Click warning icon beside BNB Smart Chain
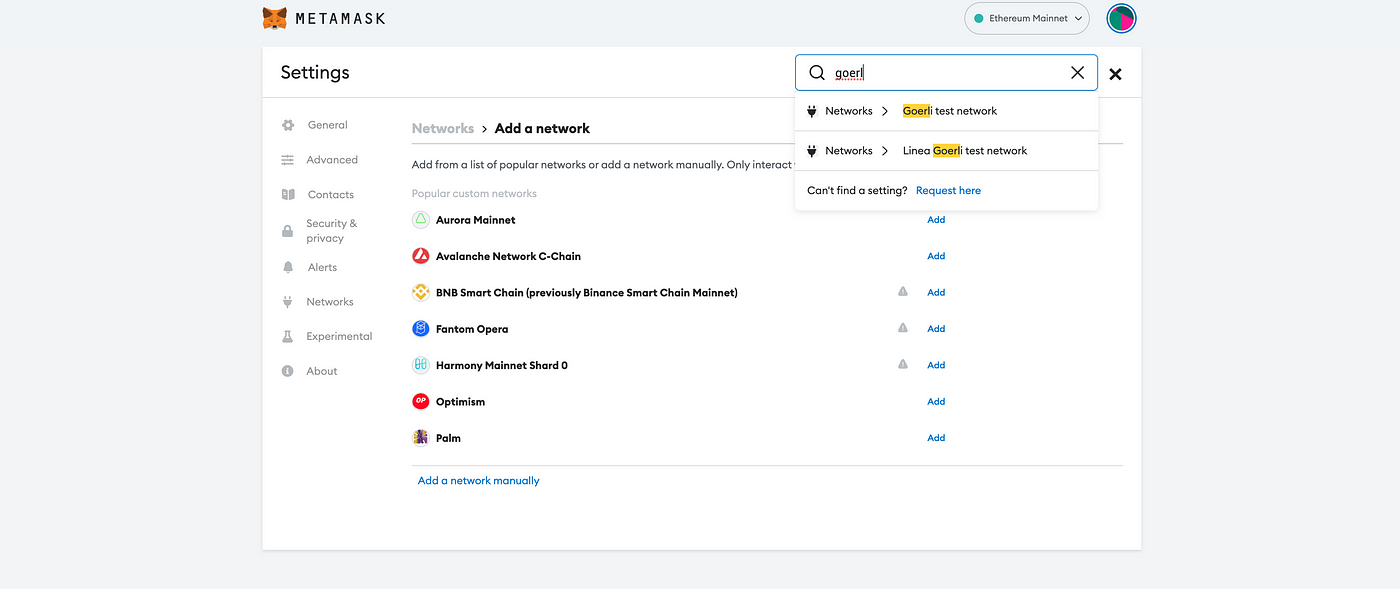The image size is (1400, 589). (903, 292)
